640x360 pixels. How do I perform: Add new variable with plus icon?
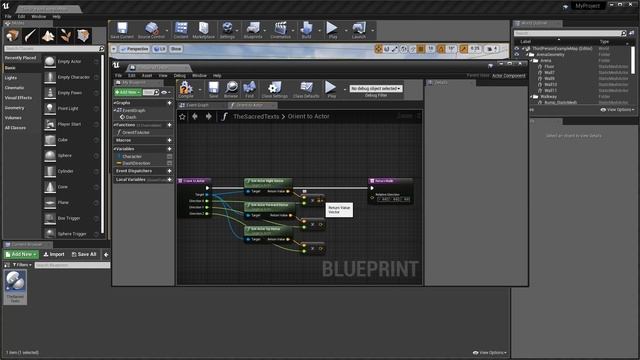click(169, 149)
